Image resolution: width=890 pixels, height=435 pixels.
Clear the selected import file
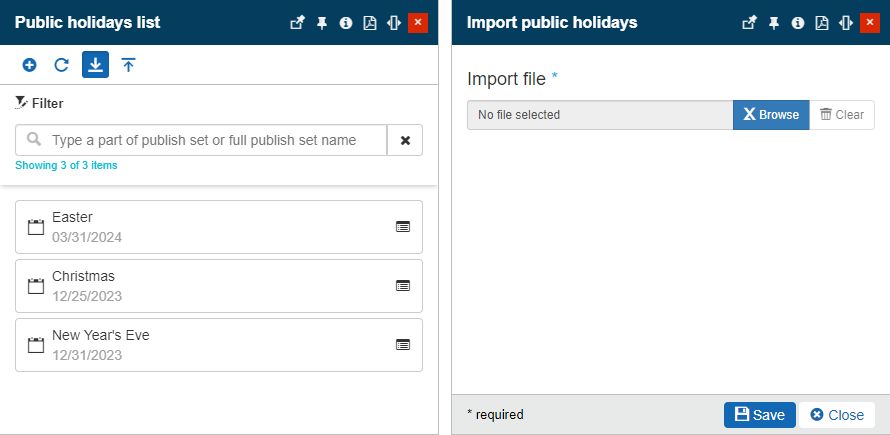click(x=842, y=115)
